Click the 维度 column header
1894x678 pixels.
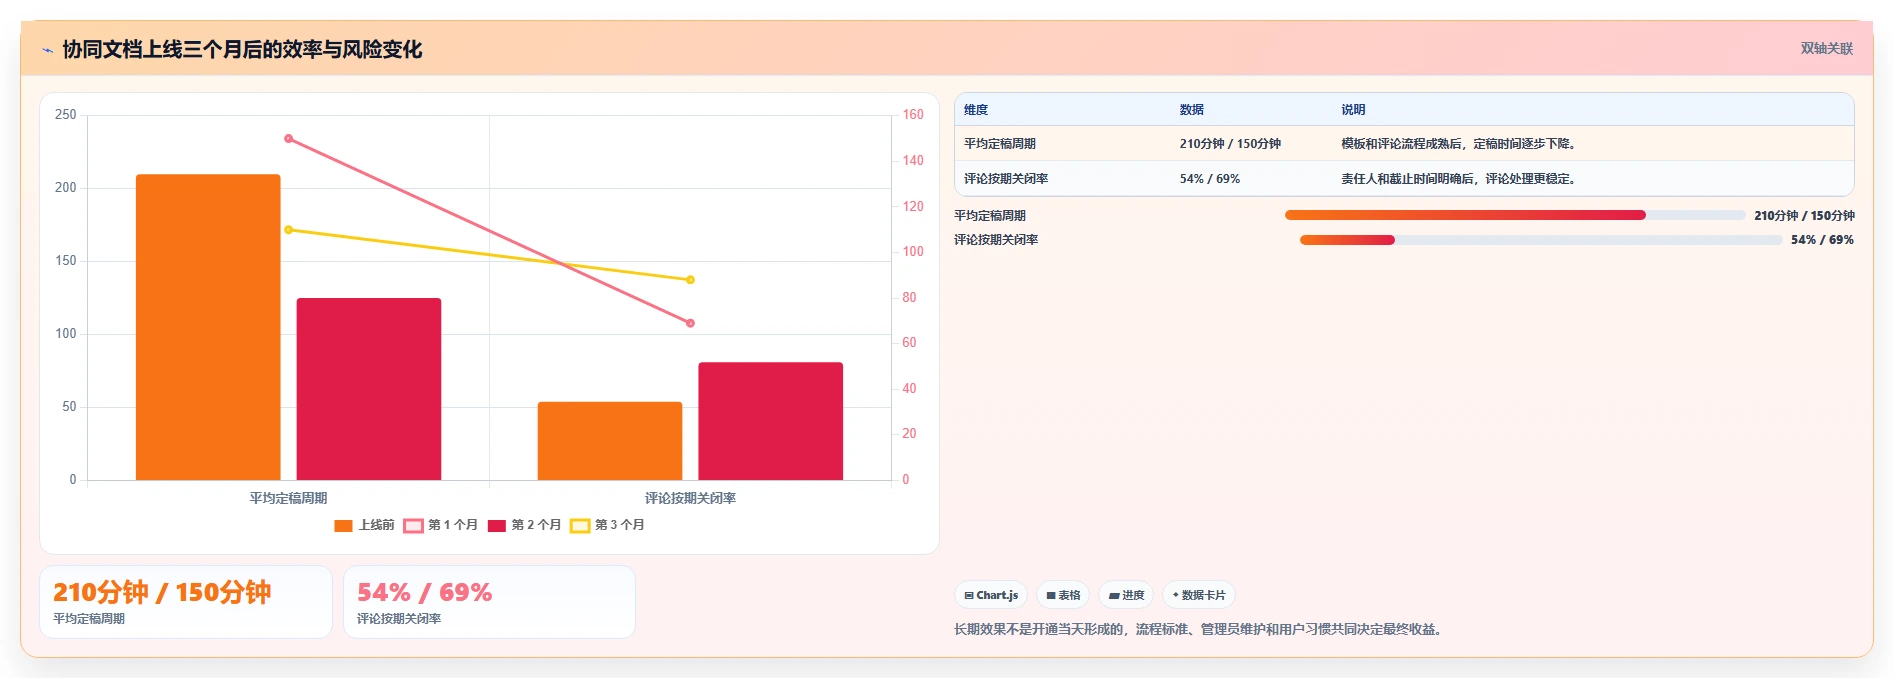tap(976, 110)
